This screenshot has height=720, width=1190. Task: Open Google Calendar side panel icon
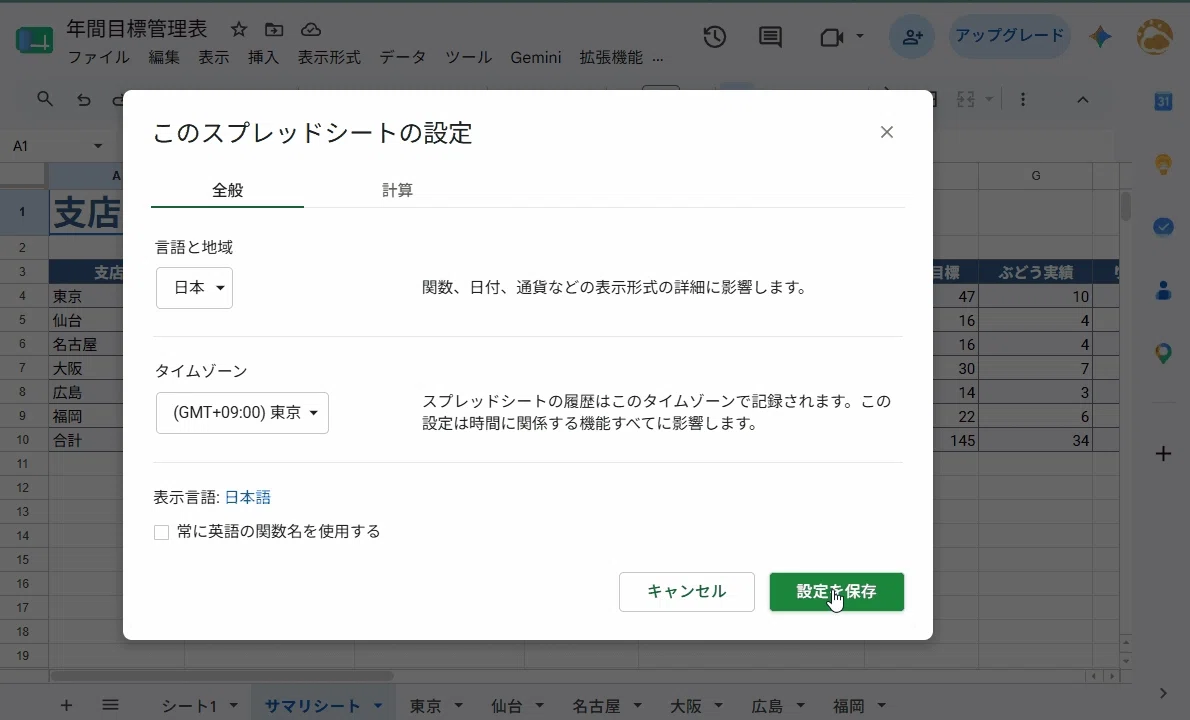coord(1163,101)
